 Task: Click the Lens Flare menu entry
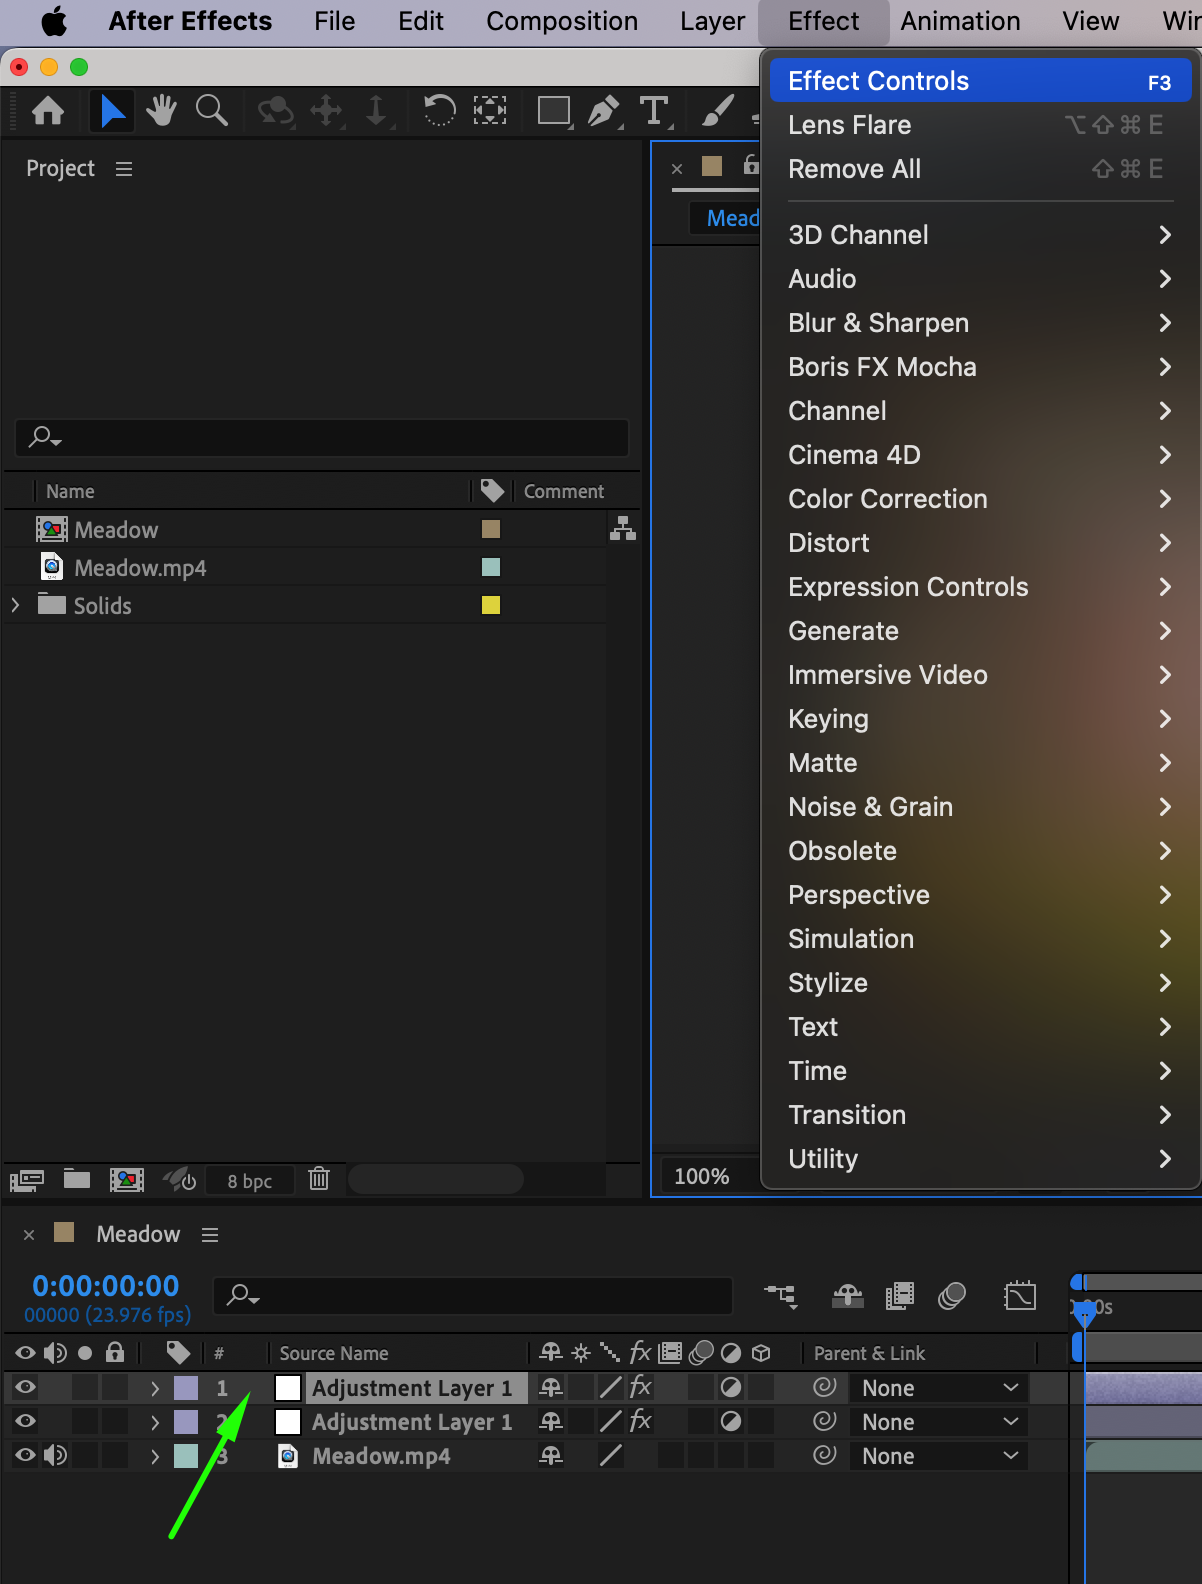pyautogui.click(x=980, y=125)
